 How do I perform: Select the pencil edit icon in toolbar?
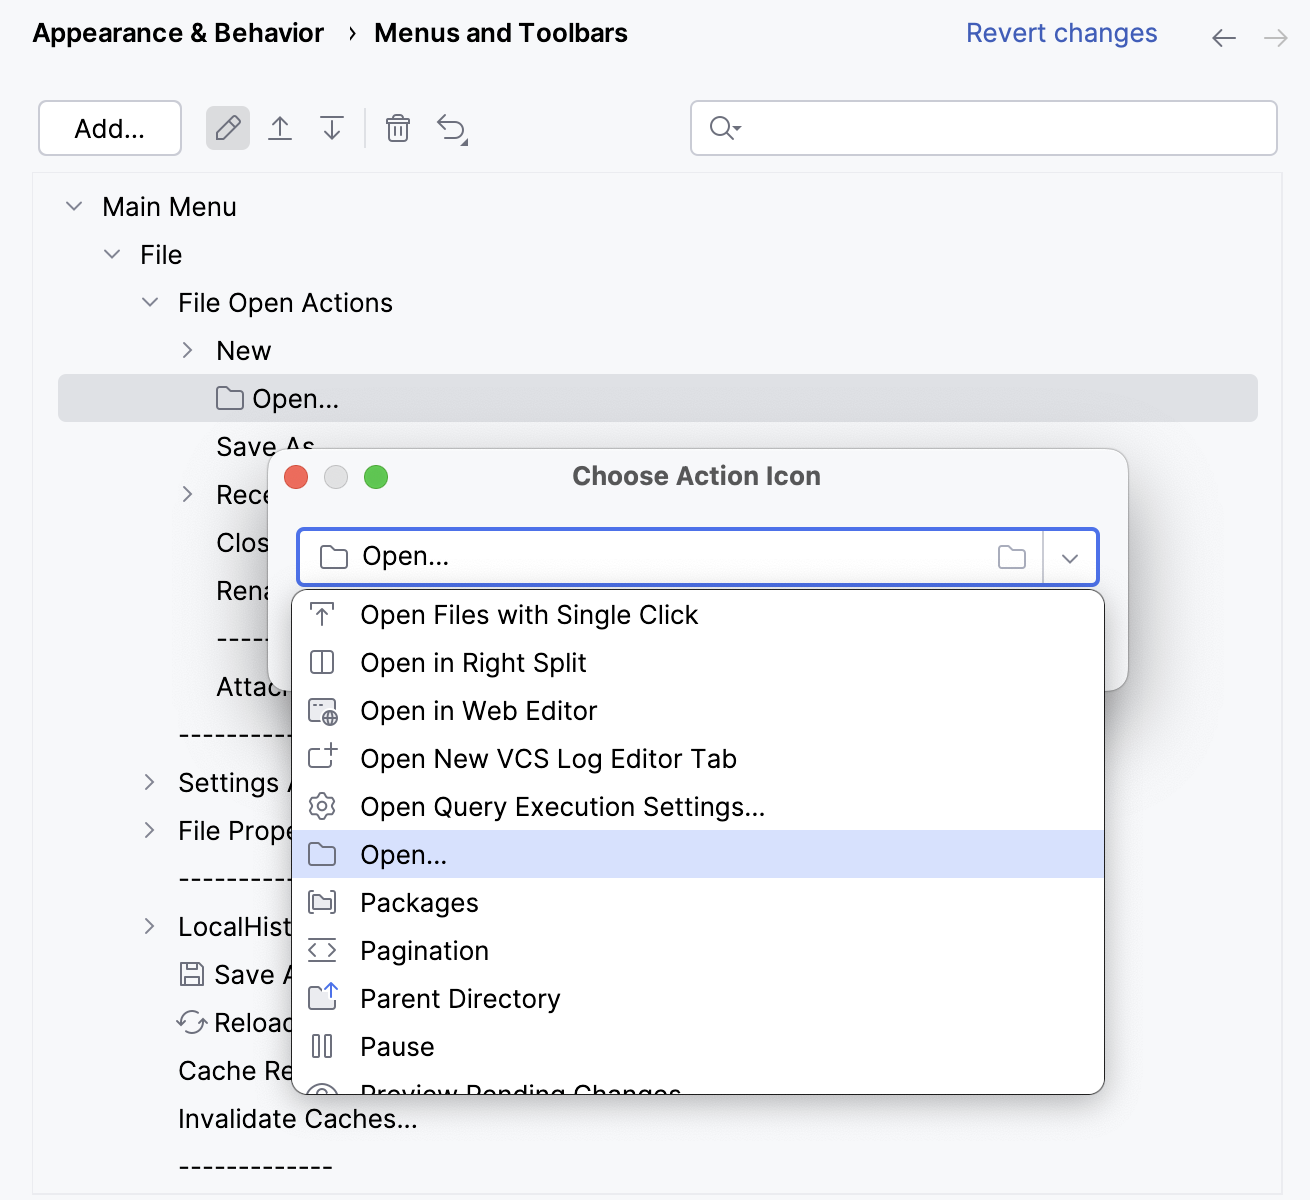click(x=227, y=128)
